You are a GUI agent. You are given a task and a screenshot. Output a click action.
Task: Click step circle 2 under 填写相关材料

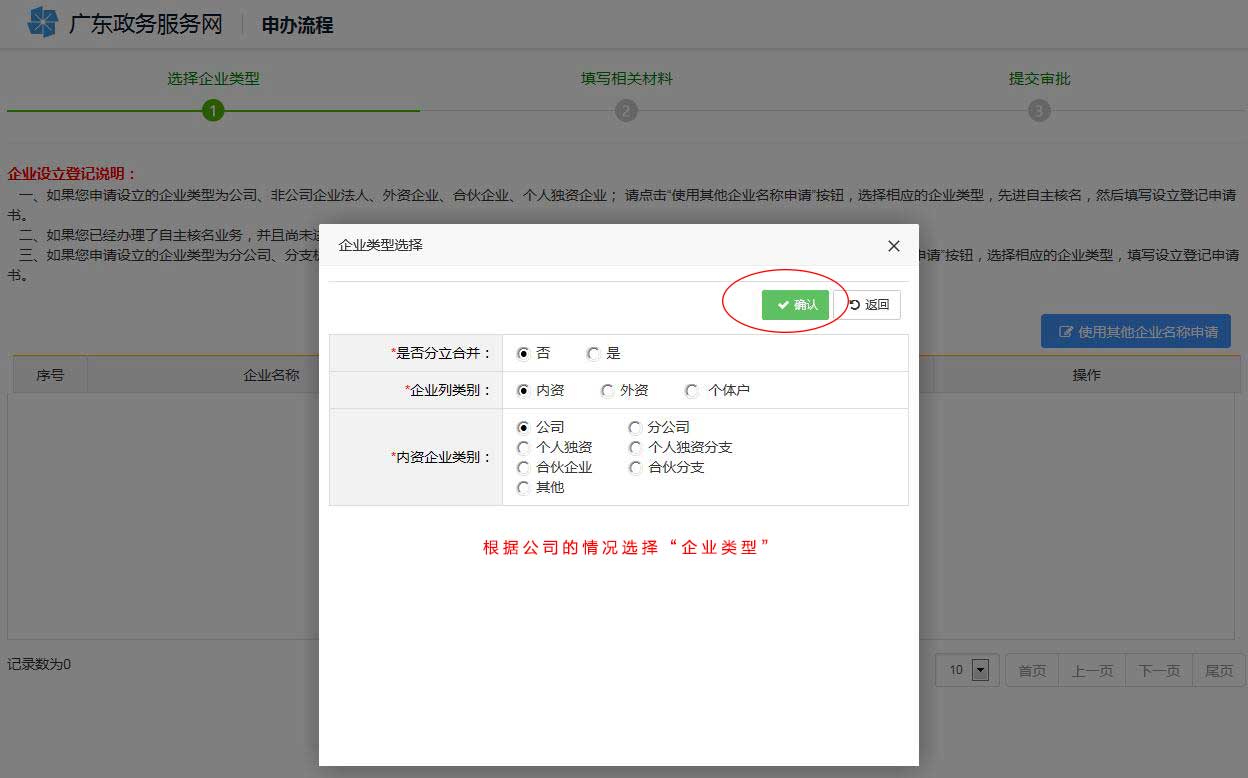point(626,111)
